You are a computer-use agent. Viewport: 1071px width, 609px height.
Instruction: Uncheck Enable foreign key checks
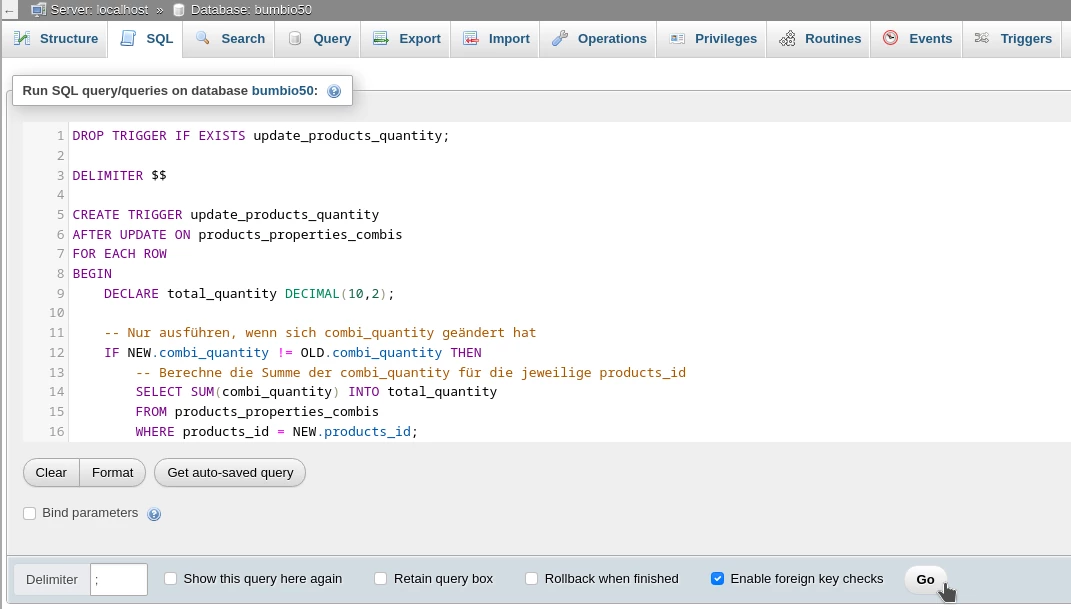point(717,579)
